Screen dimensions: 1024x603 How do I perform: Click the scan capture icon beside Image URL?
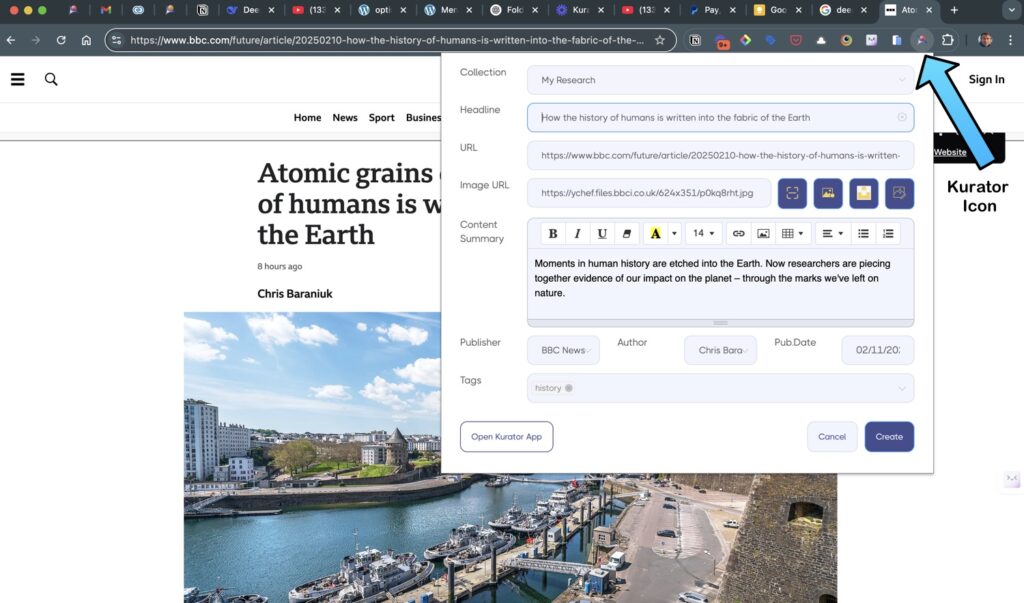click(x=792, y=193)
